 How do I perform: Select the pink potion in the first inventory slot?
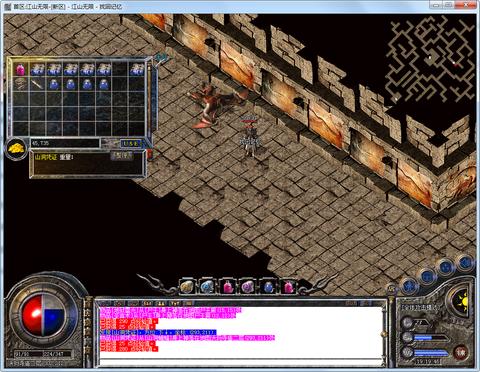pos(21,69)
